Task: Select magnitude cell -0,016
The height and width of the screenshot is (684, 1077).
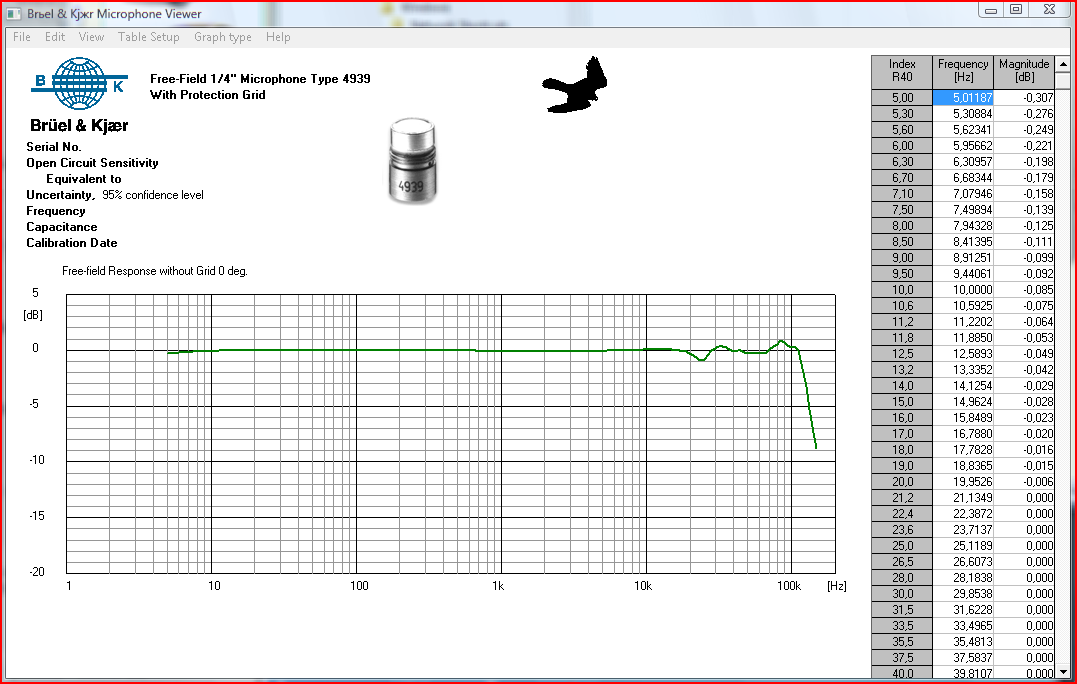Action: tap(1024, 449)
